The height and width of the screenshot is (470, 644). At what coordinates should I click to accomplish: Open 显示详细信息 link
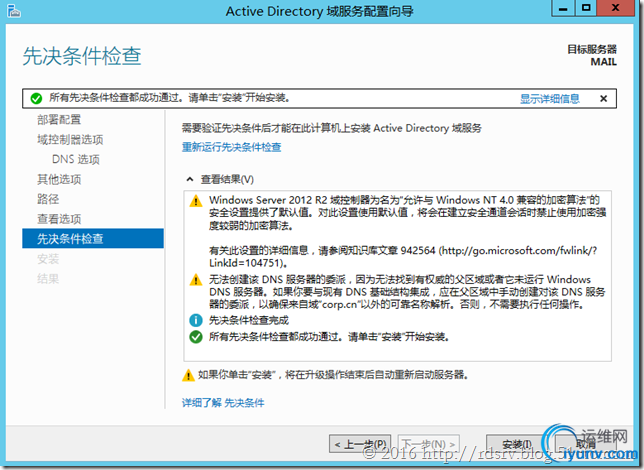pos(550,99)
